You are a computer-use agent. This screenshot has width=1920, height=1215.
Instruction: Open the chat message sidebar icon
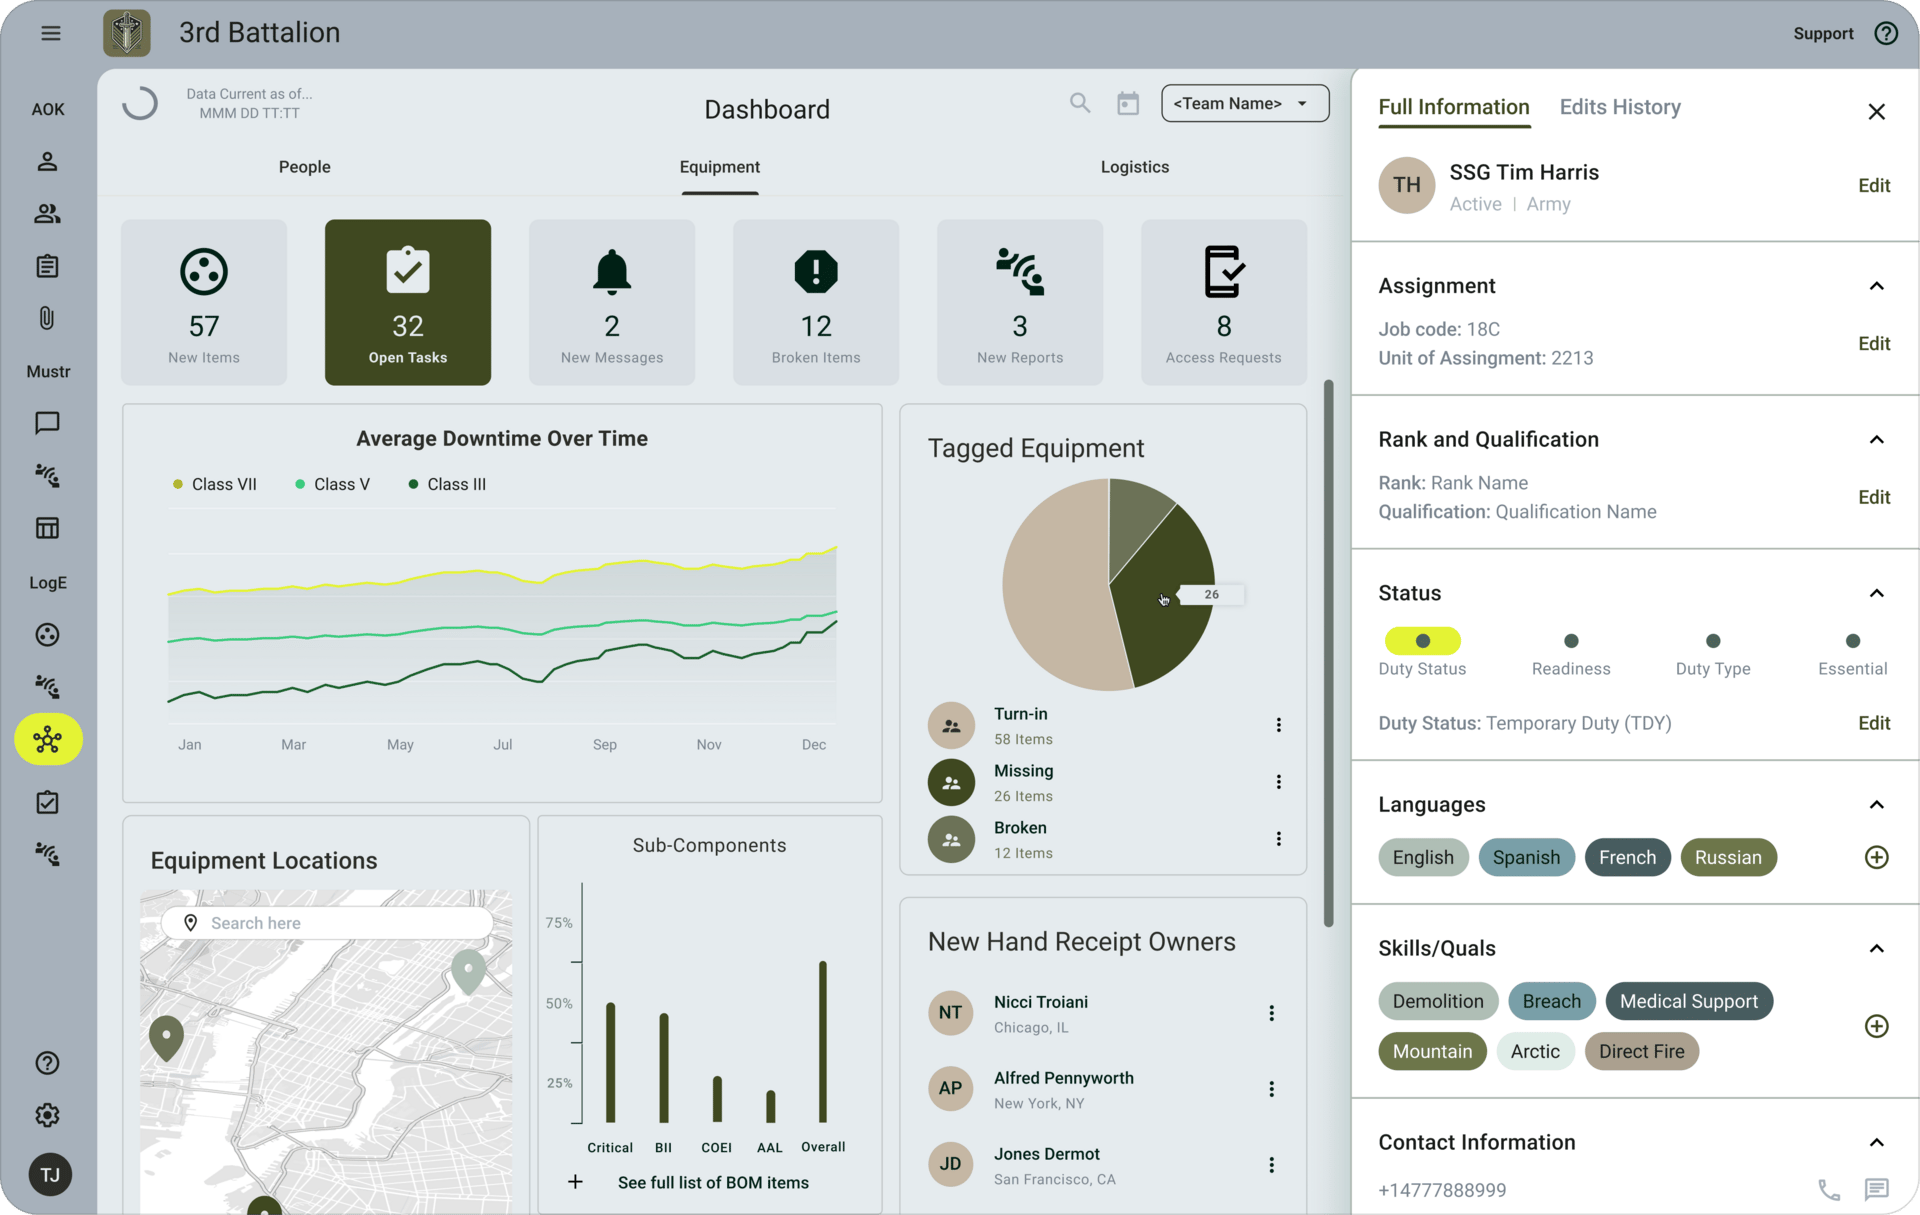tap(47, 423)
